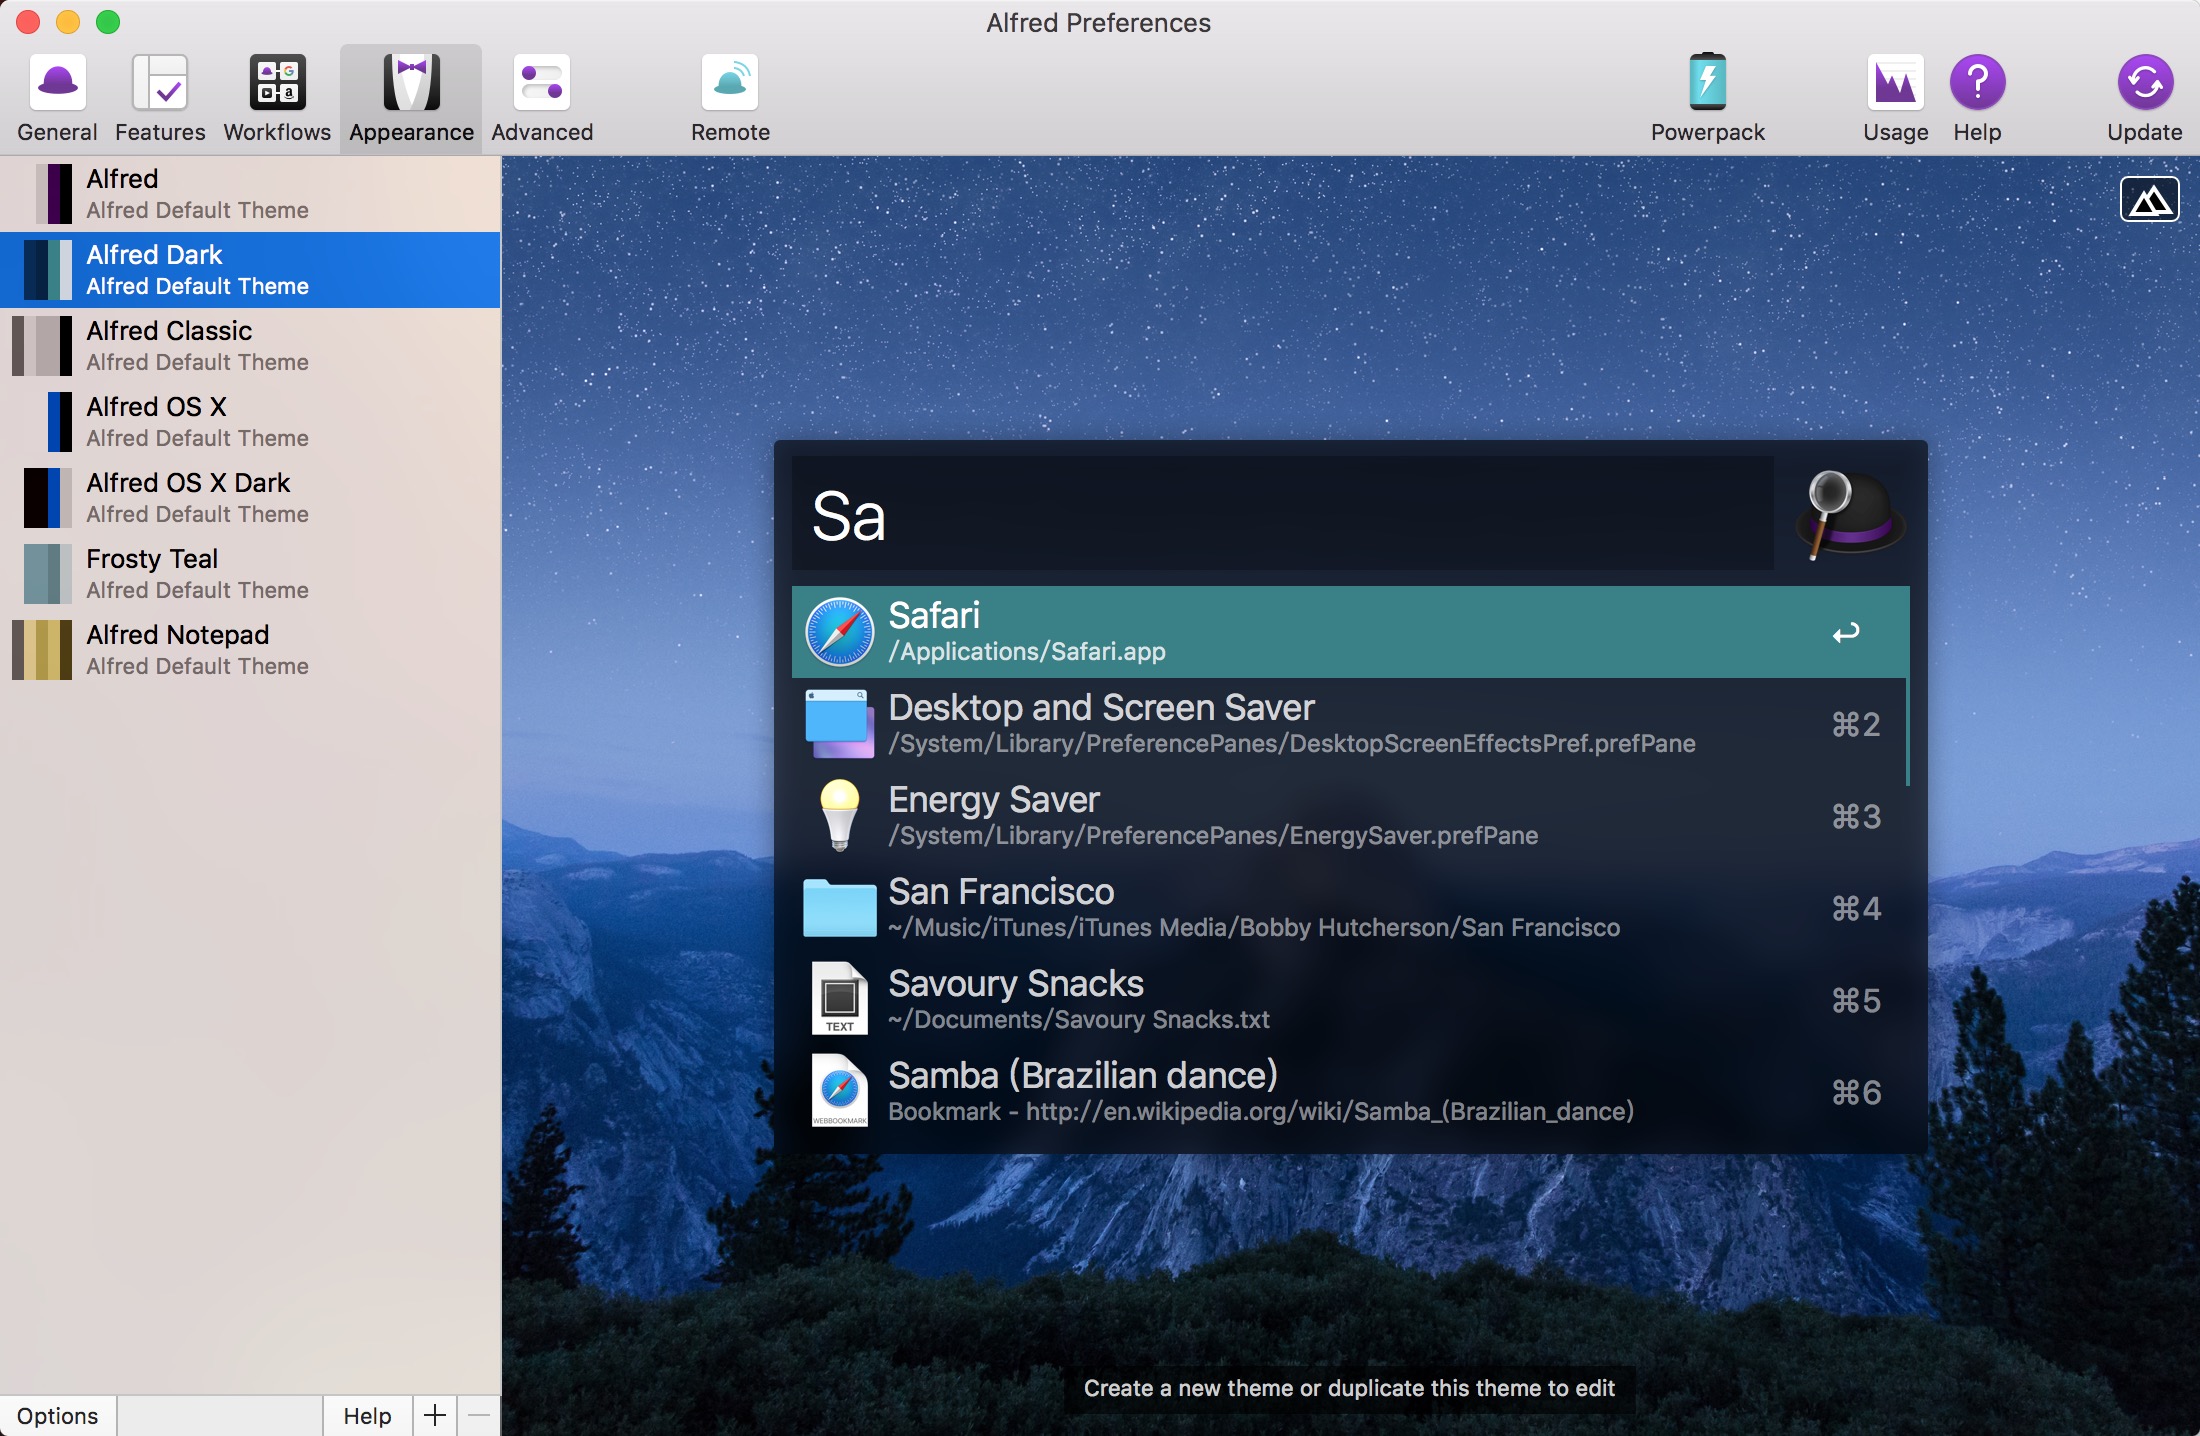Click the Powerpack battery icon
The width and height of the screenshot is (2200, 1436).
point(1707,82)
